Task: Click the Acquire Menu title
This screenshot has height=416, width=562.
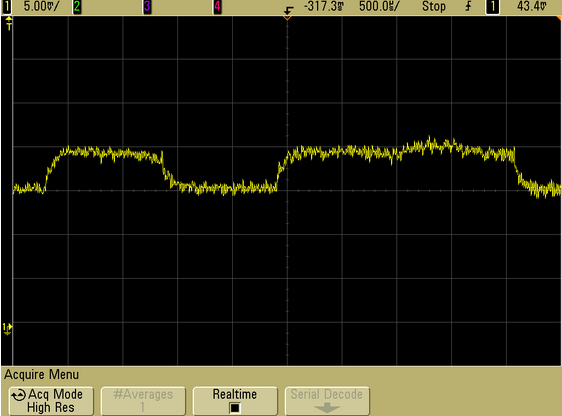Action: 42,375
